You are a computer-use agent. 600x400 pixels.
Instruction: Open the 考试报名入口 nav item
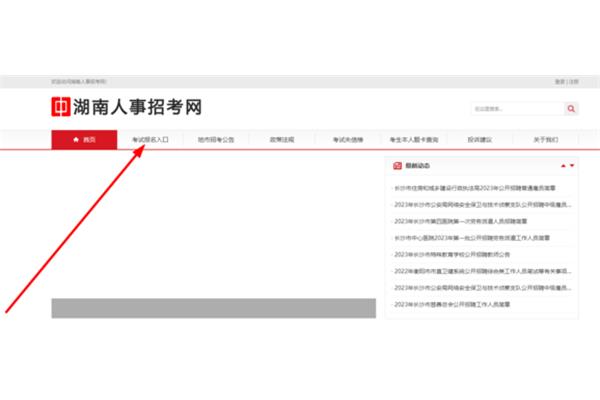pyautogui.click(x=150, y=140)
